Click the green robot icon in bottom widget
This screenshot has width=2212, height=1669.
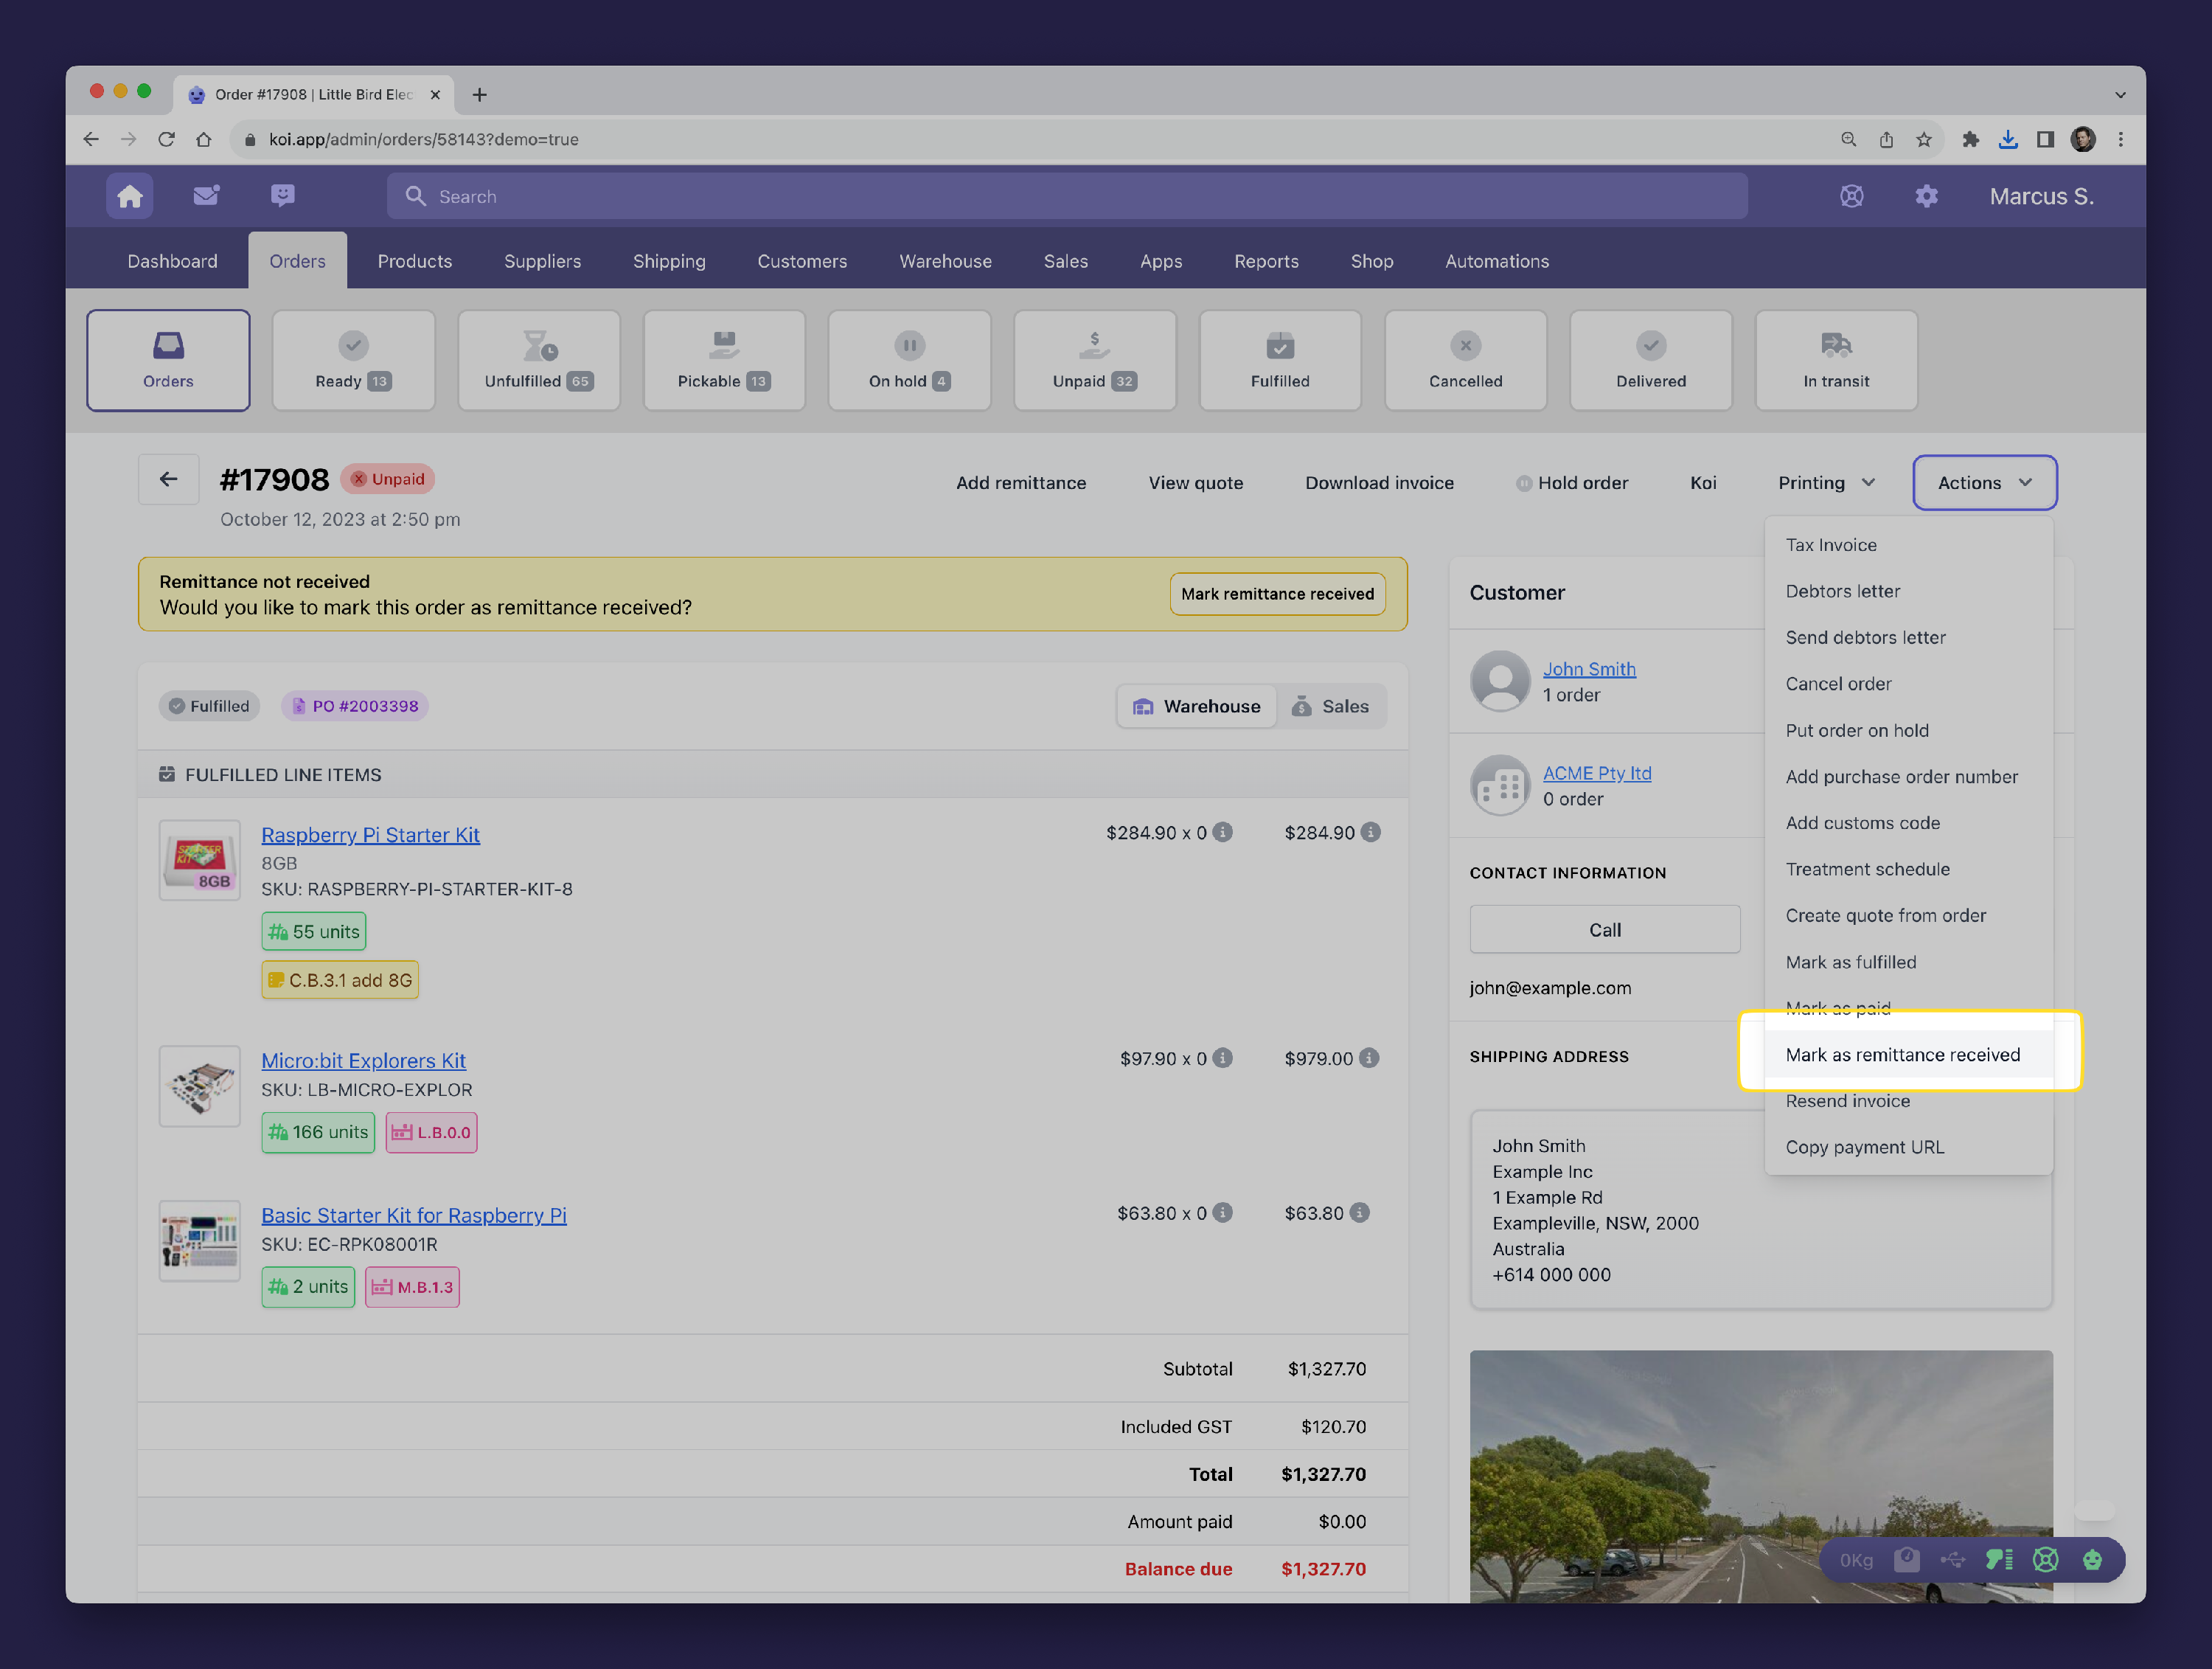click(x=2092, y=1559)
